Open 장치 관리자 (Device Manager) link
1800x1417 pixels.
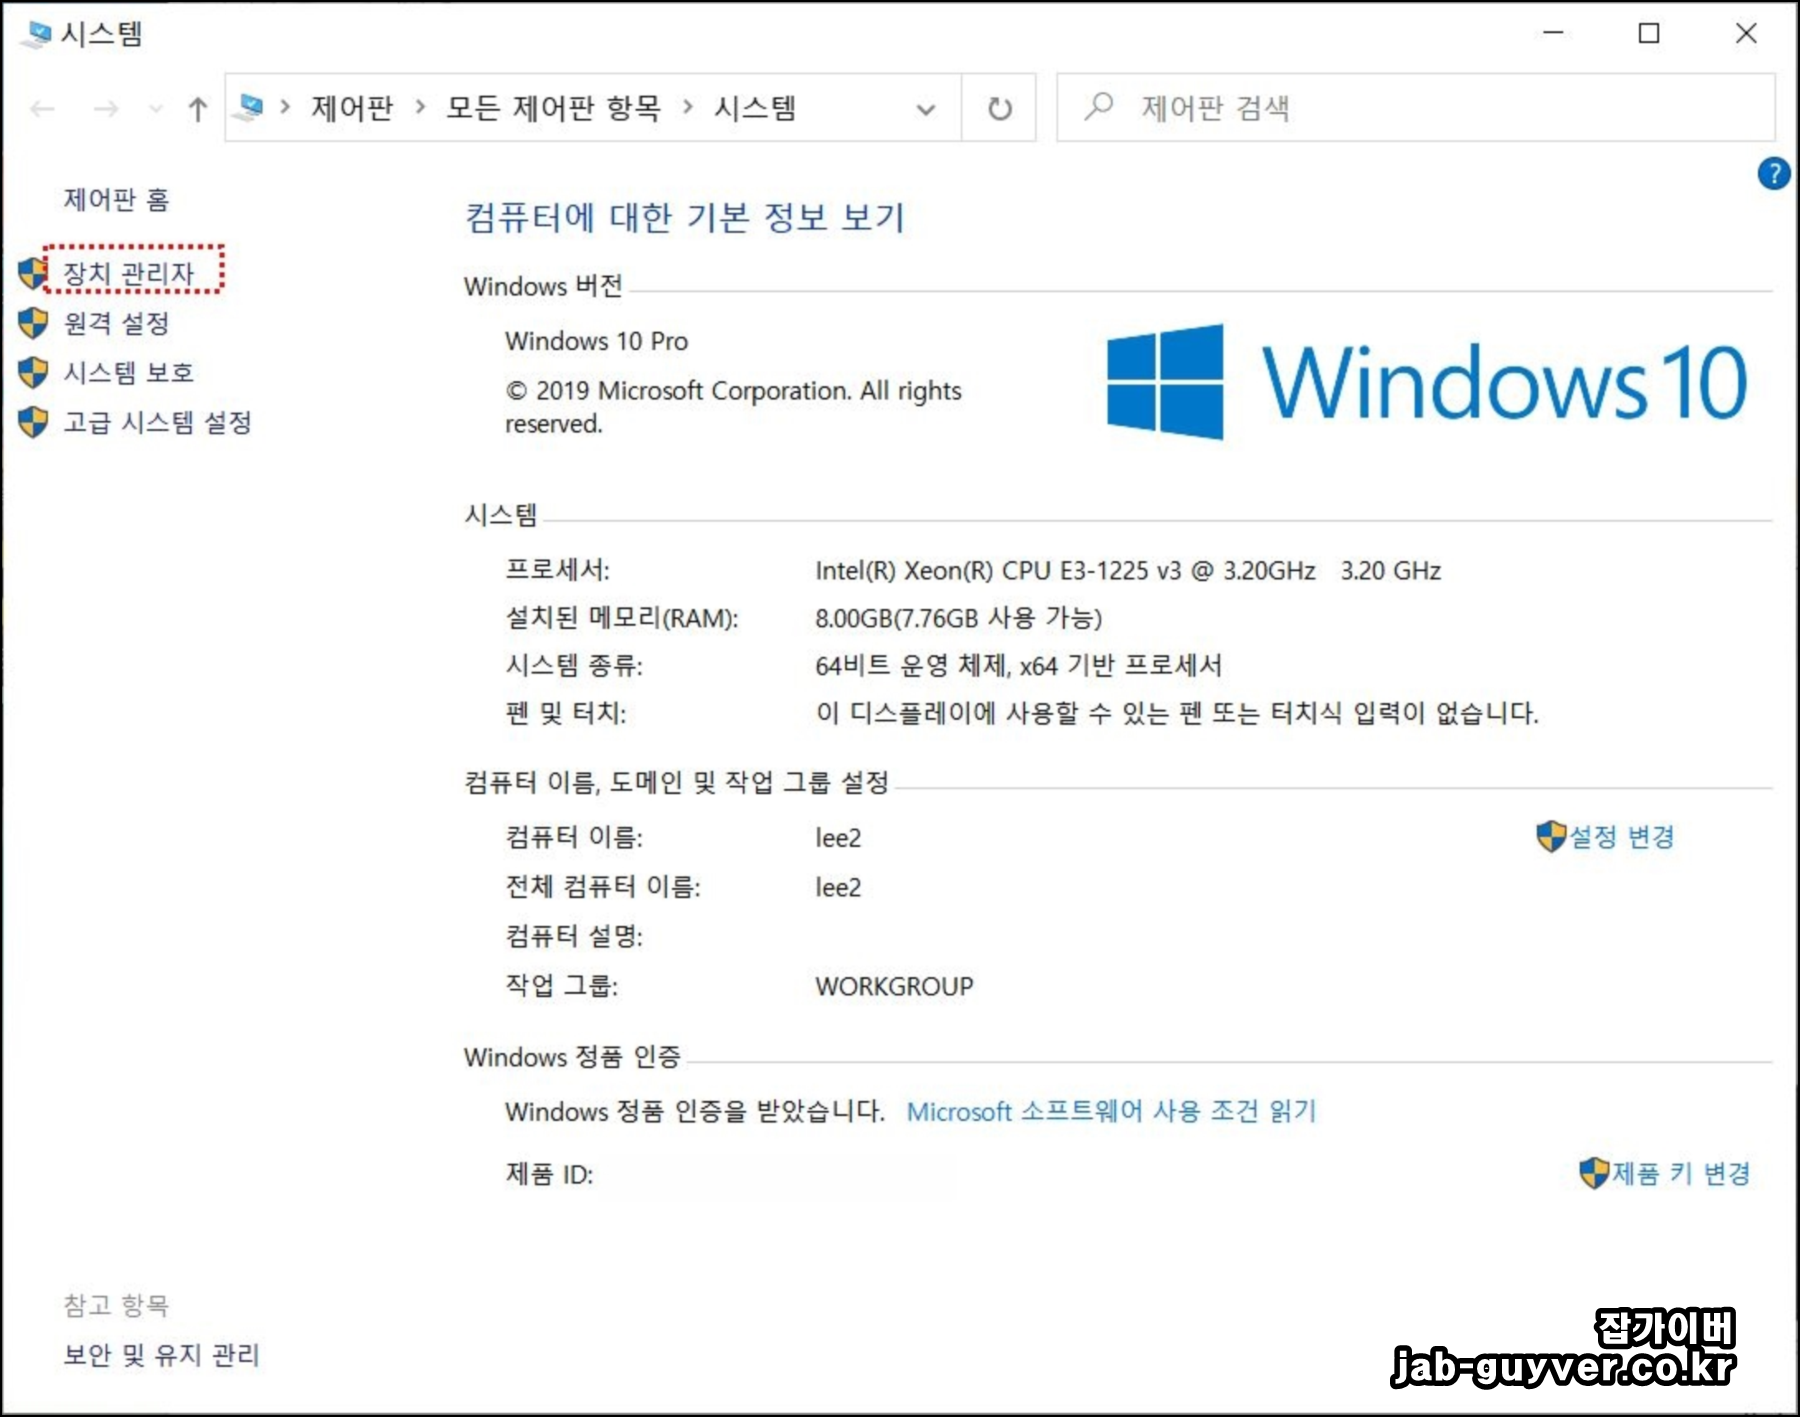coord(129,273)
